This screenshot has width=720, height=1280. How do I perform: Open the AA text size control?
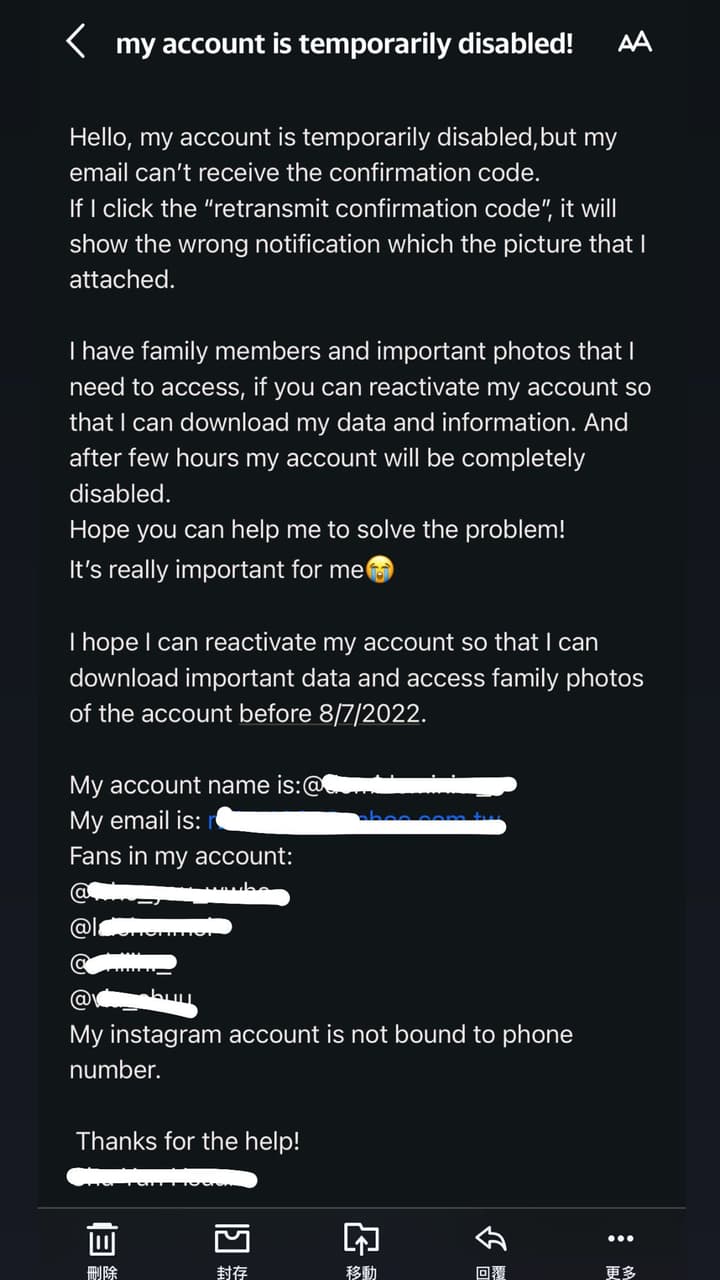pyautogui.click(x=635, y=42)
